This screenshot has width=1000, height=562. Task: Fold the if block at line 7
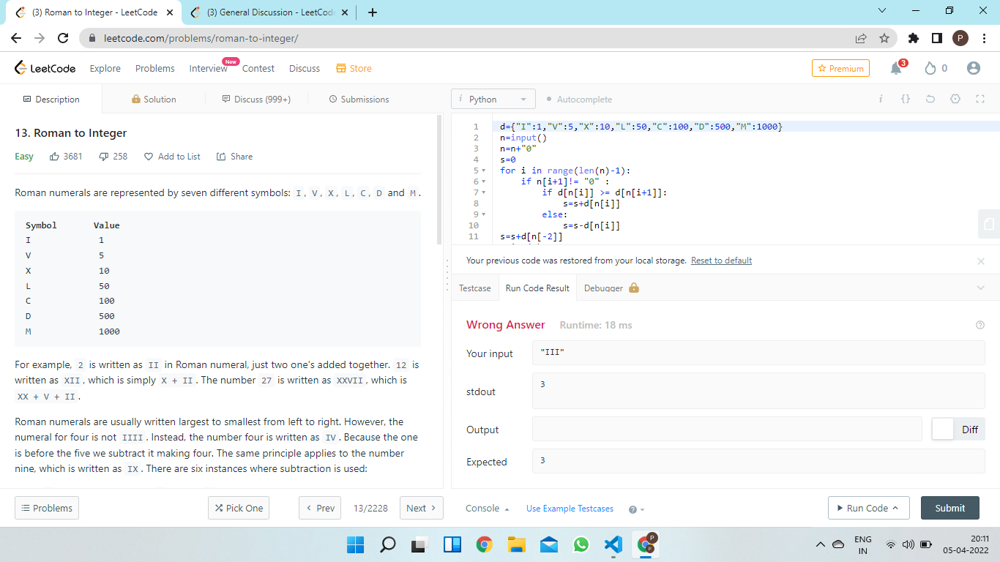tap(483, 193)
